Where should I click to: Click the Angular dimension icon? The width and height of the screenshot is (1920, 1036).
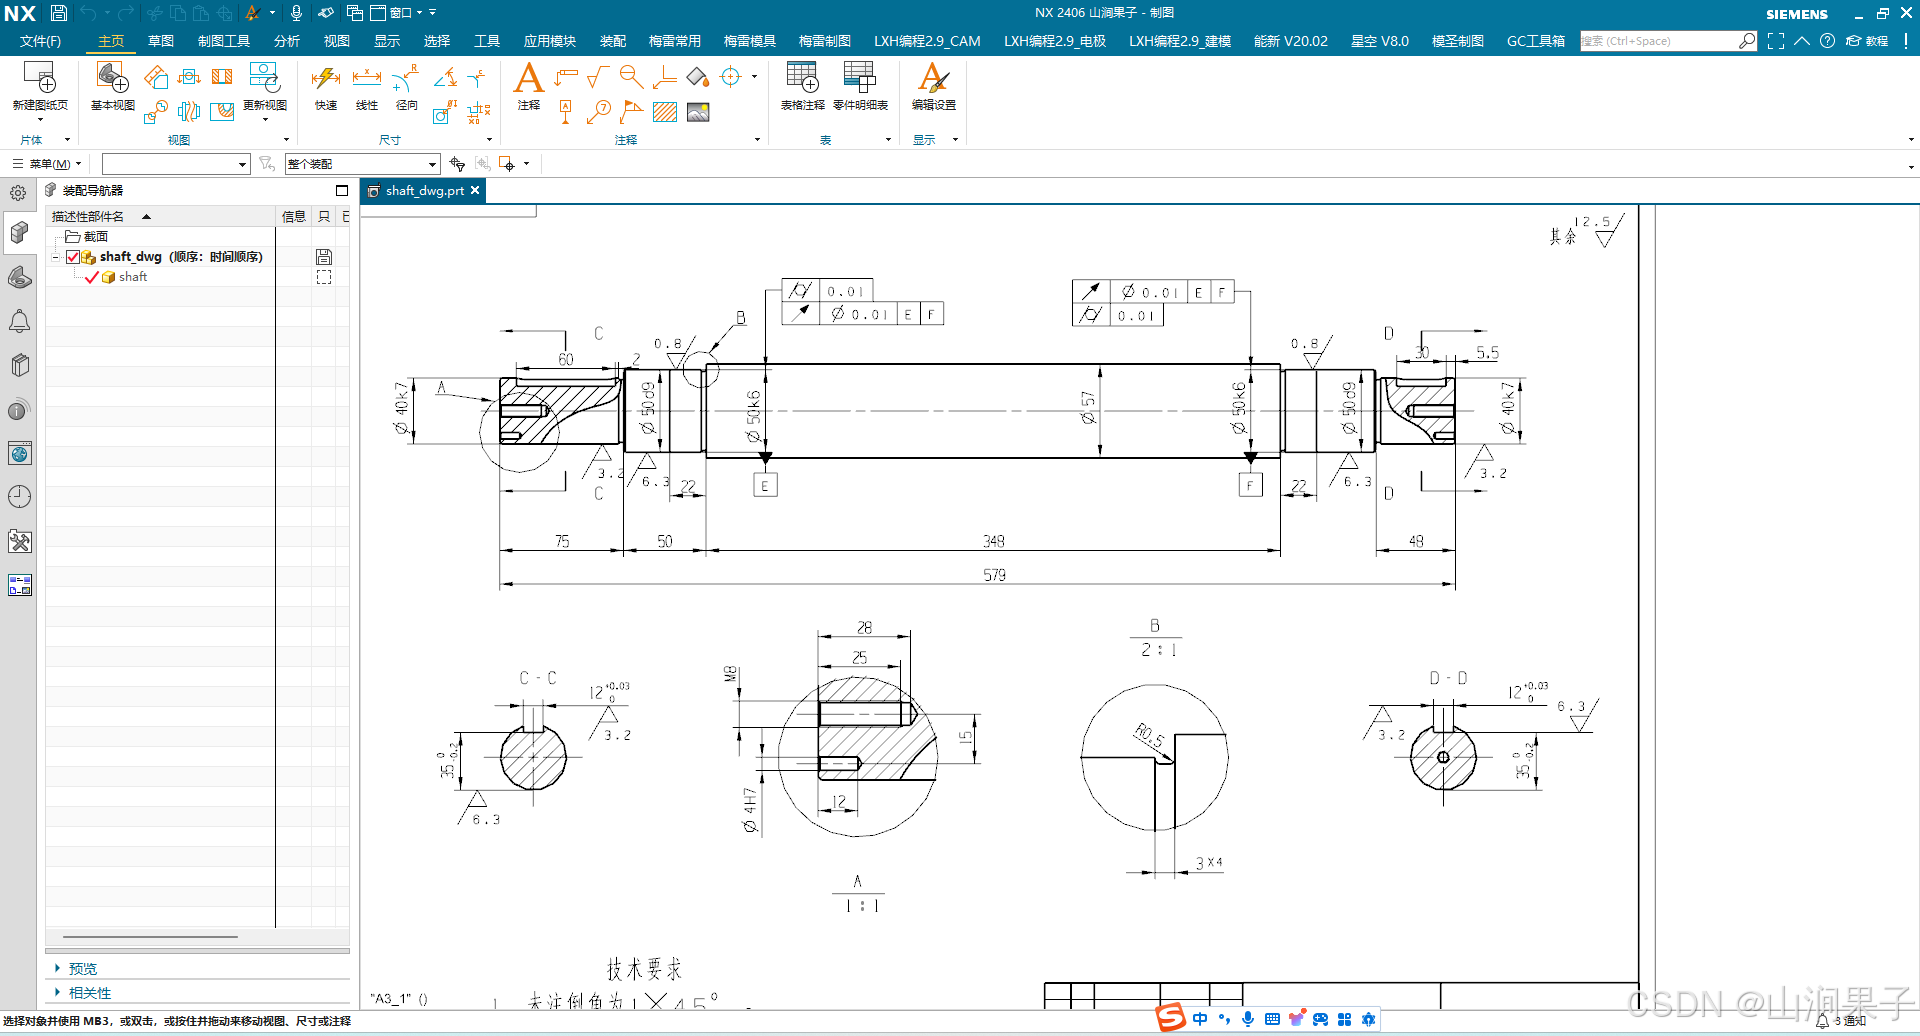pyautogui.click(x=446, y=77)
